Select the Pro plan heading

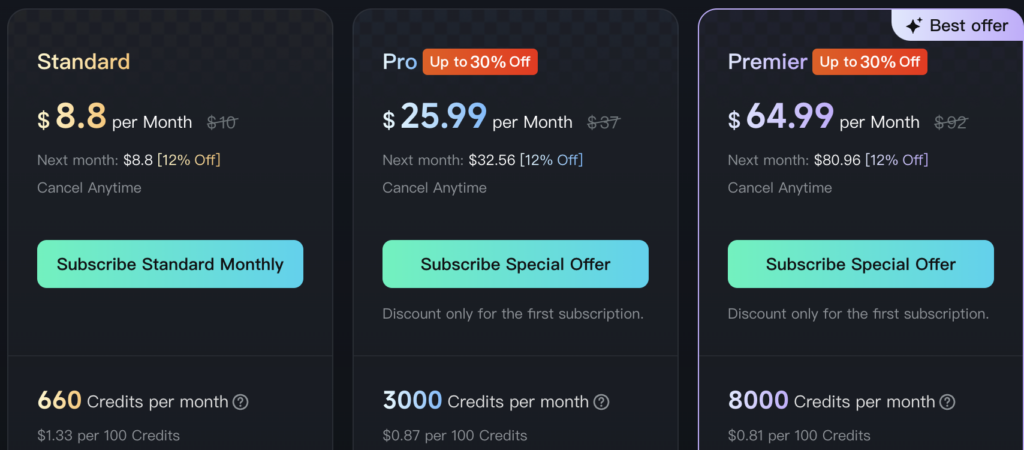(399, 62)
